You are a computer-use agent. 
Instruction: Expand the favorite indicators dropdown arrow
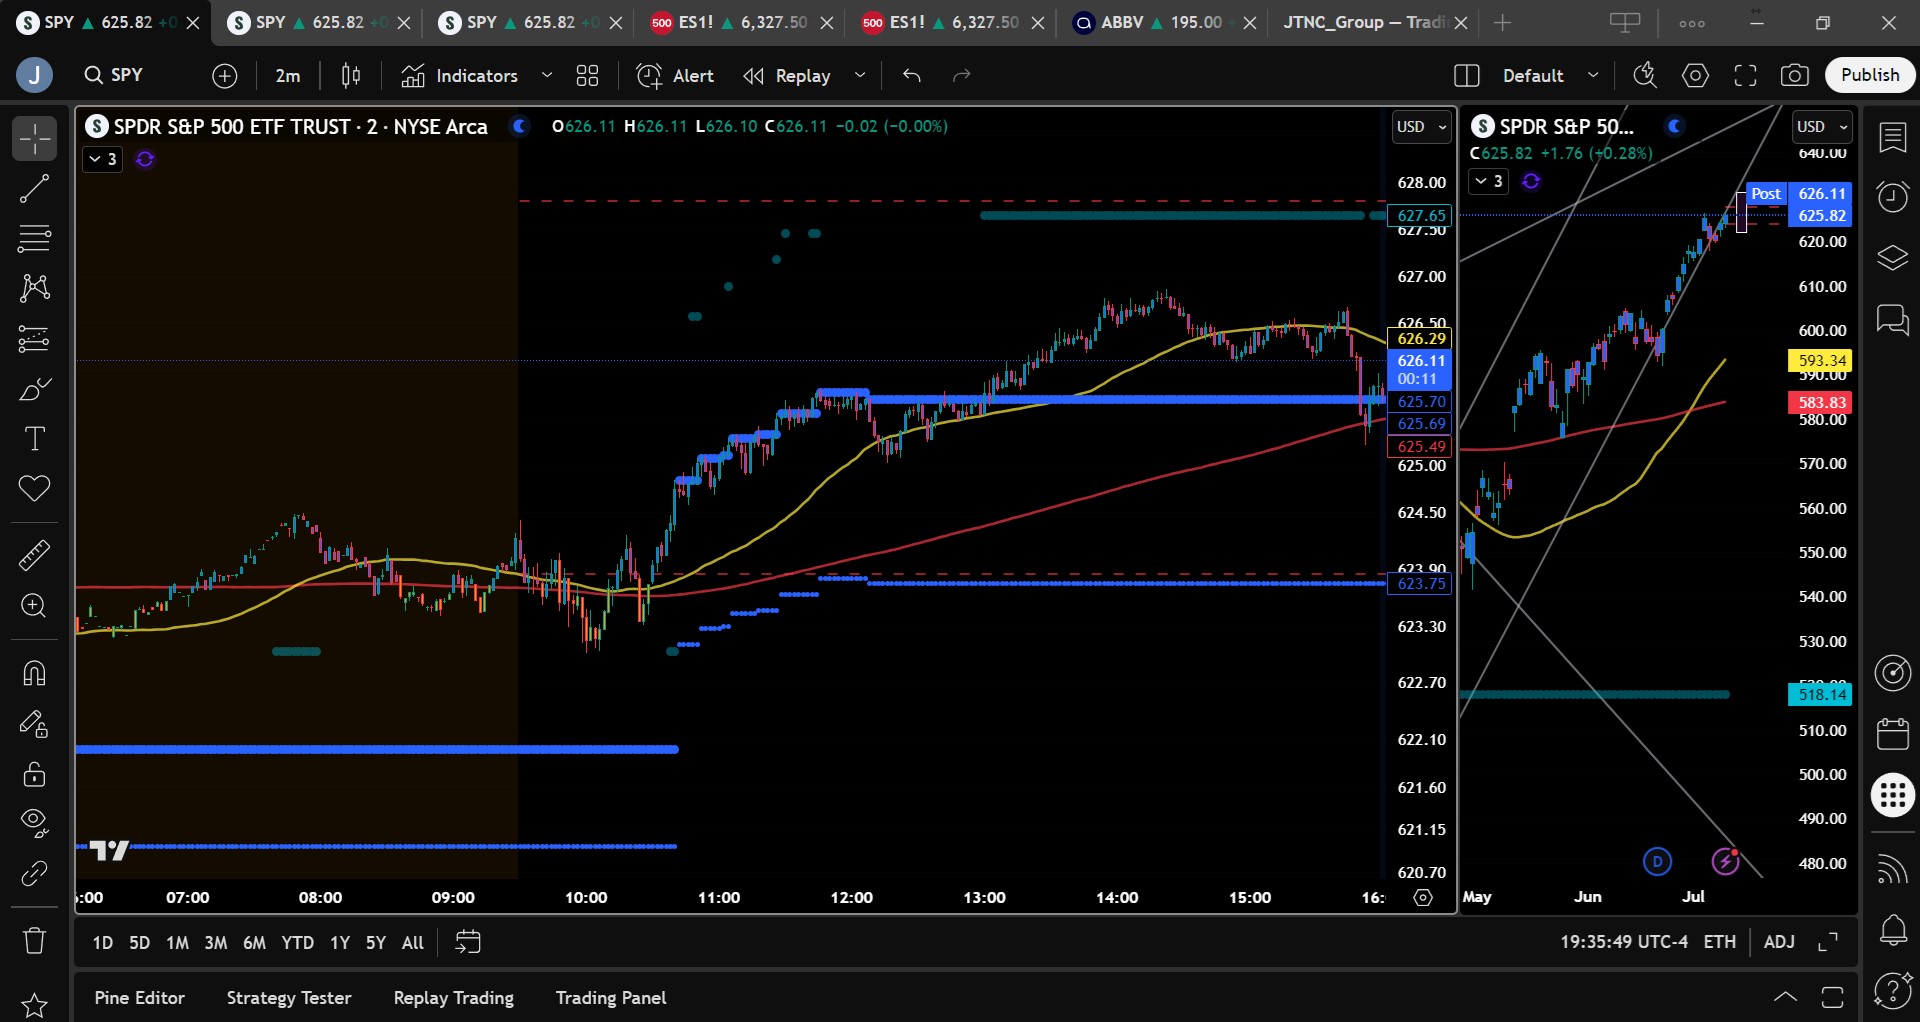click(x=547, y=75)
